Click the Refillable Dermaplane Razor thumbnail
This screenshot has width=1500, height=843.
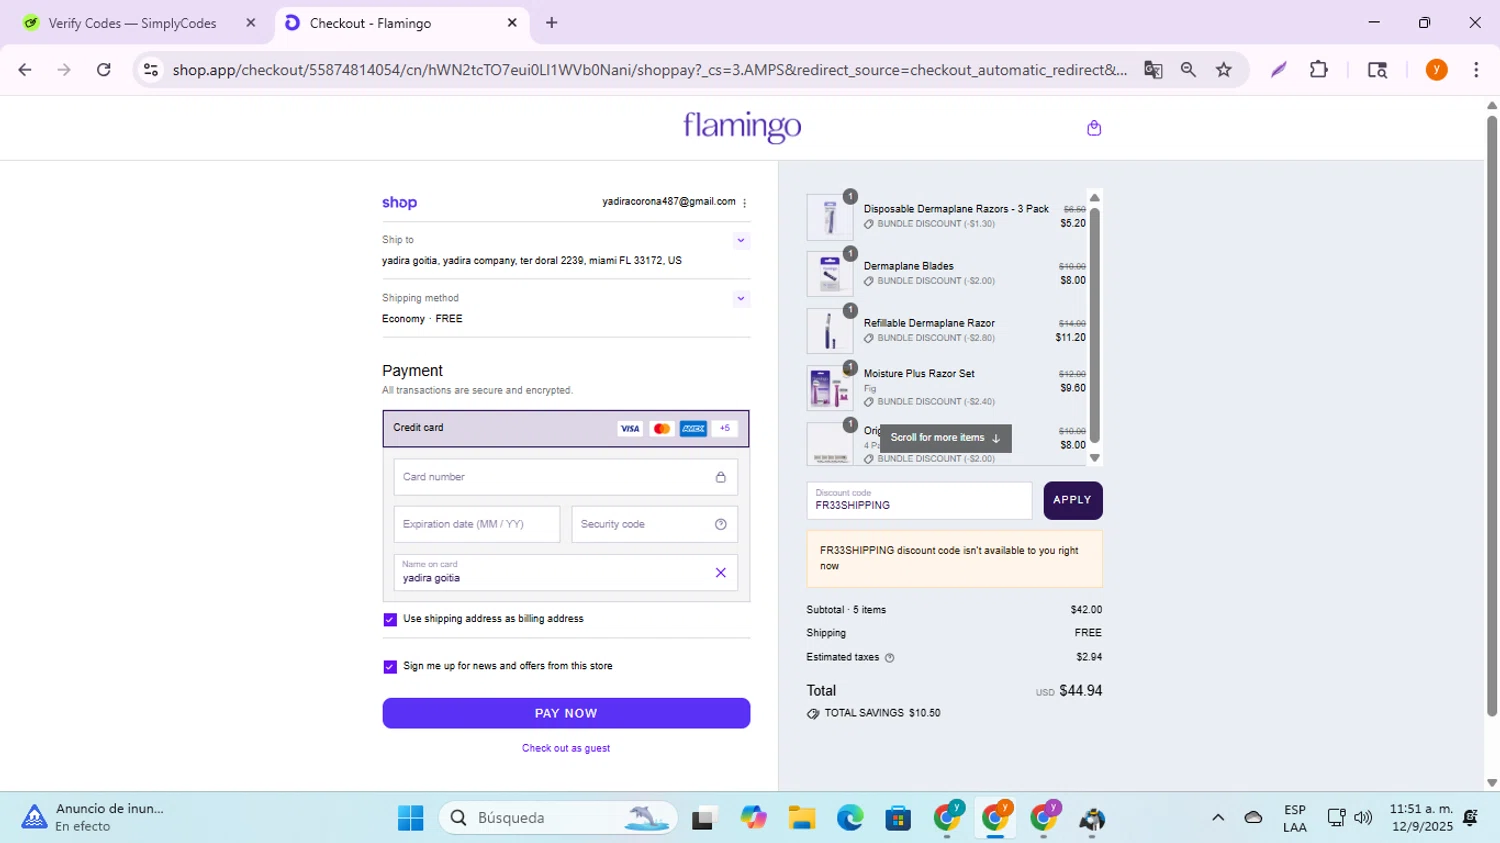pyautogui.click(x=830, y=331)
